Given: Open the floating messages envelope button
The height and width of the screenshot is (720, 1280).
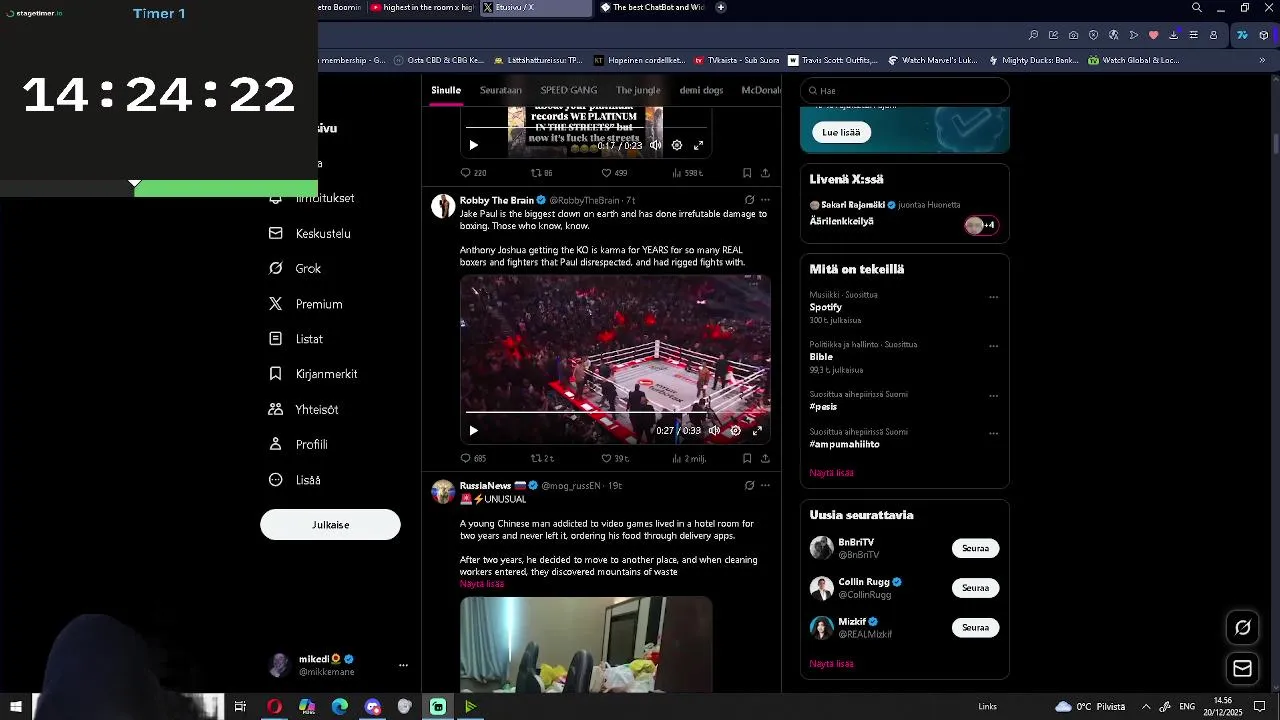Looking at the screenshot, I should pos(1243,668).
